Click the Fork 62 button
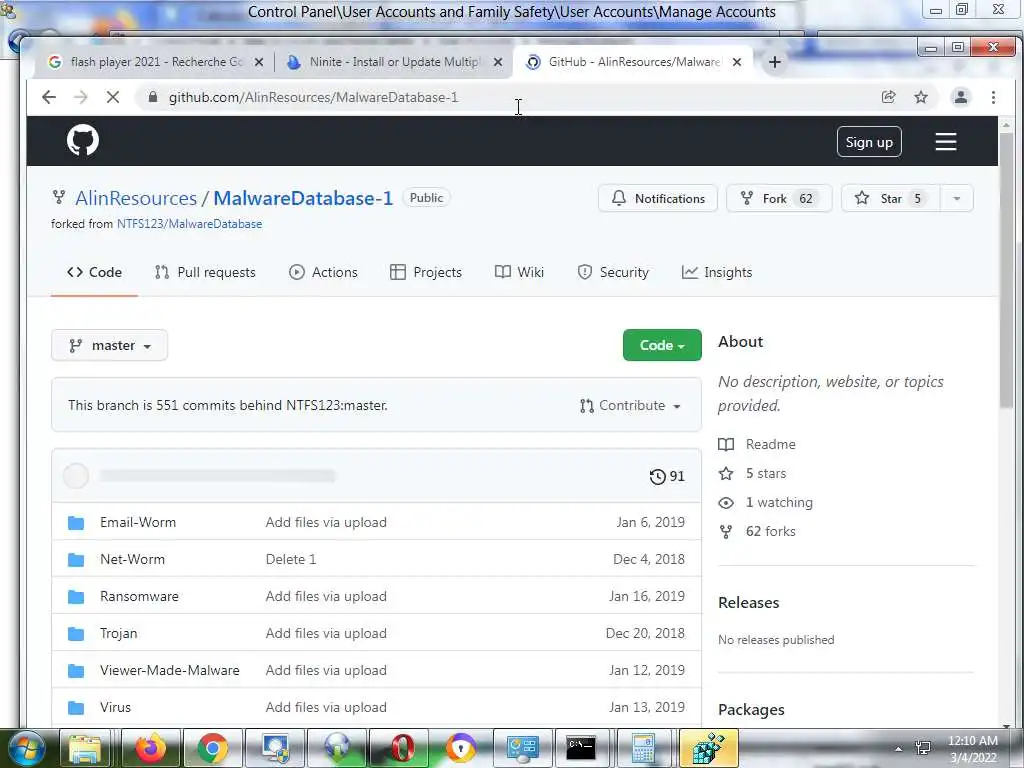The image size is (1024, 768). click(779, 199)
